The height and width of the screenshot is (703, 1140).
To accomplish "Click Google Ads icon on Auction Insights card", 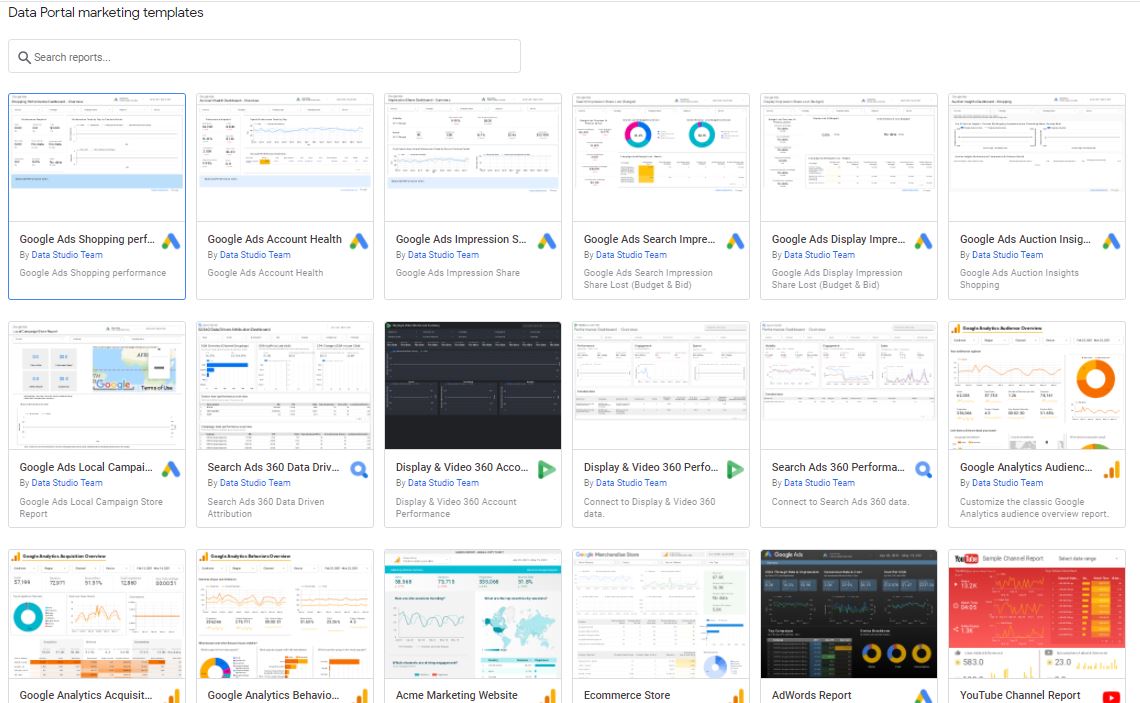I will point(1111,241).
